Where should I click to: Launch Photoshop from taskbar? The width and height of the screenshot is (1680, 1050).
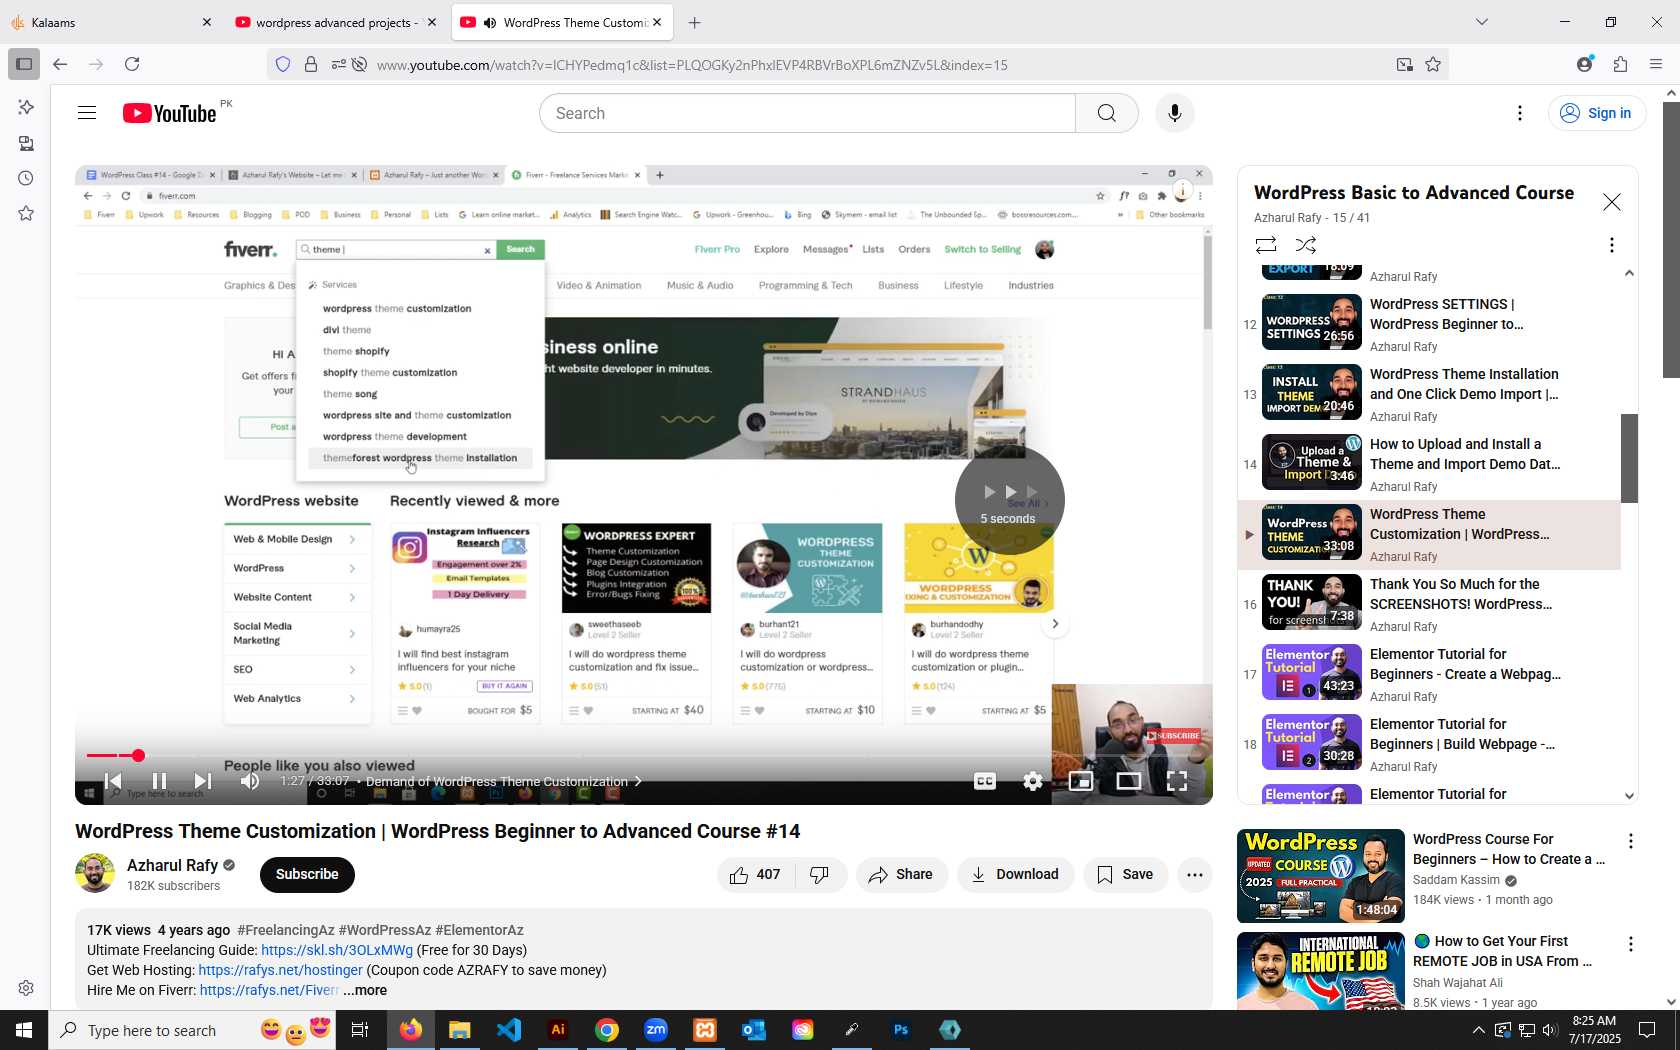tap(901, 1030)
